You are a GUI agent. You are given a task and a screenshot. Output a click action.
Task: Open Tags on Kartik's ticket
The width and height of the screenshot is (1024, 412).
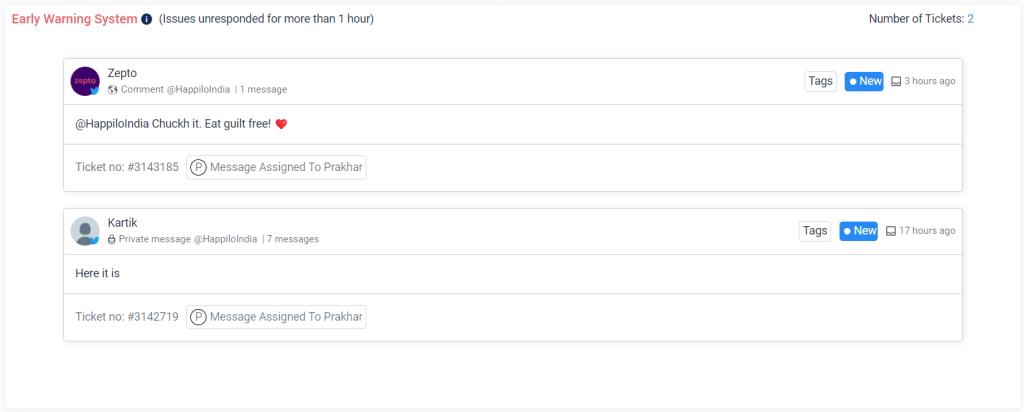(x=815, y=231)
